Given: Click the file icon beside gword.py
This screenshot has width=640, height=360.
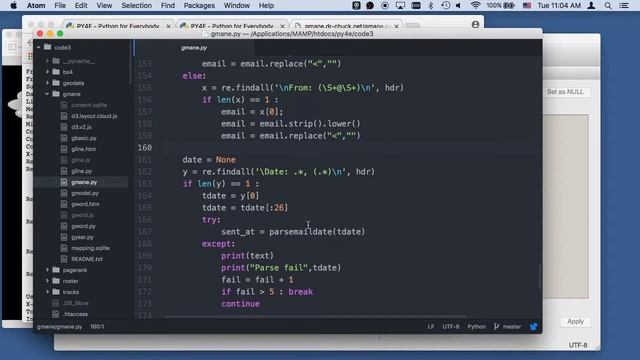Looking at the screenshot, I should pyautogui.click(x=64, y=226).
